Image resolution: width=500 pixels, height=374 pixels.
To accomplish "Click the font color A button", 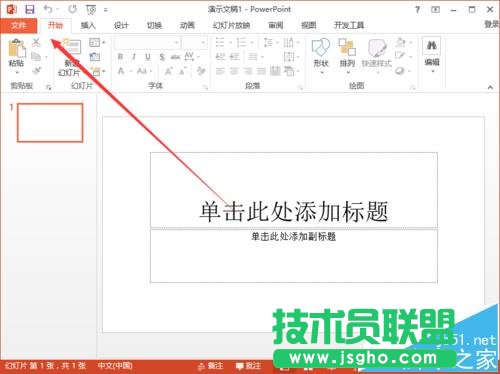I will click(x=121, y=71).
